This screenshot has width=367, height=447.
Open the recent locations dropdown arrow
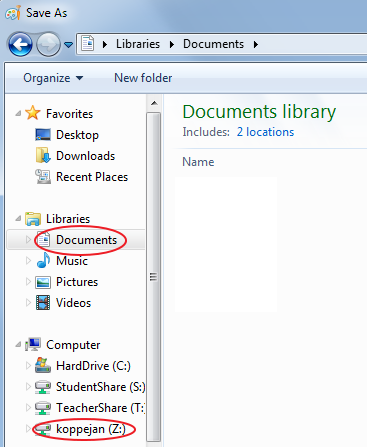[x=68, y=44]
